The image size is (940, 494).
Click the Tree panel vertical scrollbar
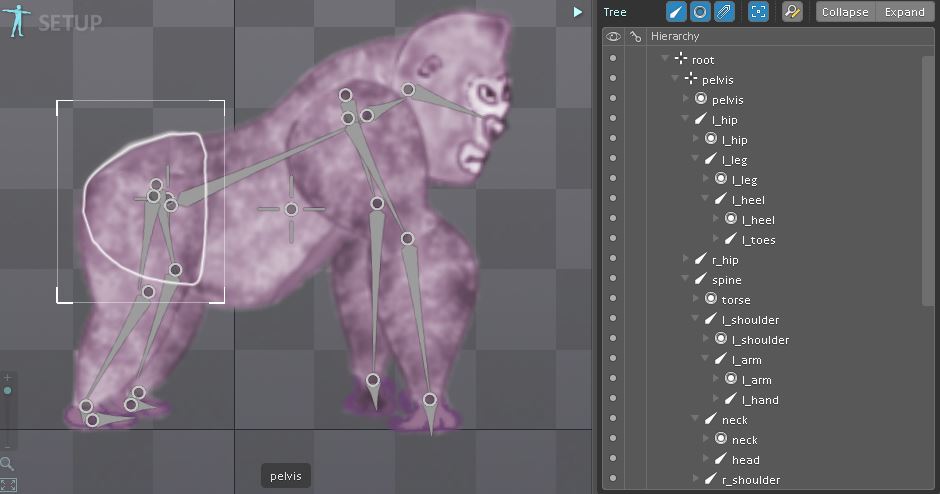[x=929, y=182]
